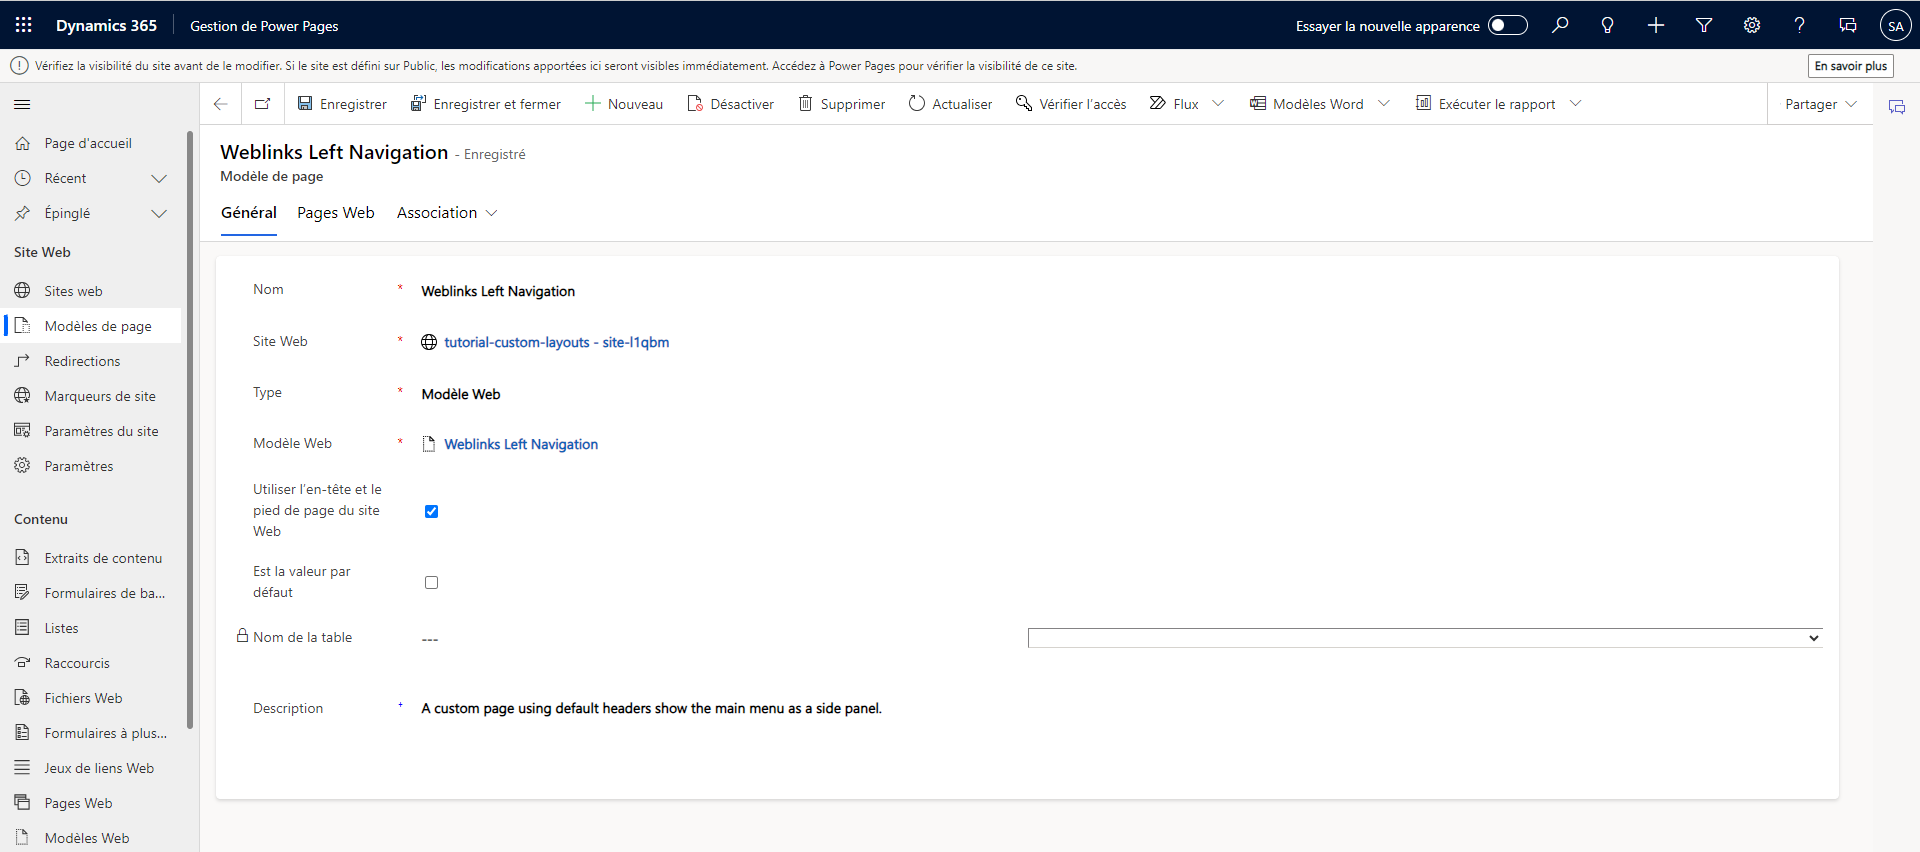Expand the Récent section chevron
1920x852 pixels.
[158, 178]
